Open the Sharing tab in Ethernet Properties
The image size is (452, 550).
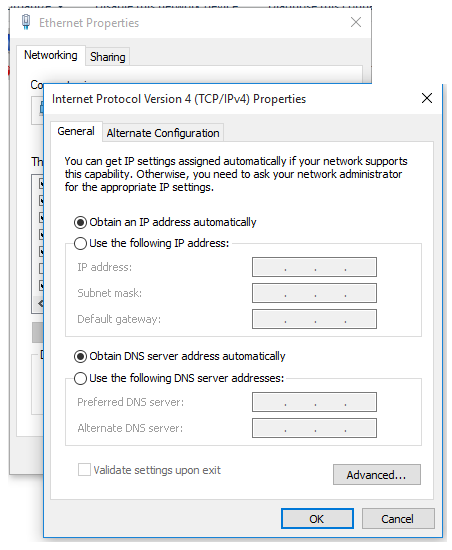point(108,57)
